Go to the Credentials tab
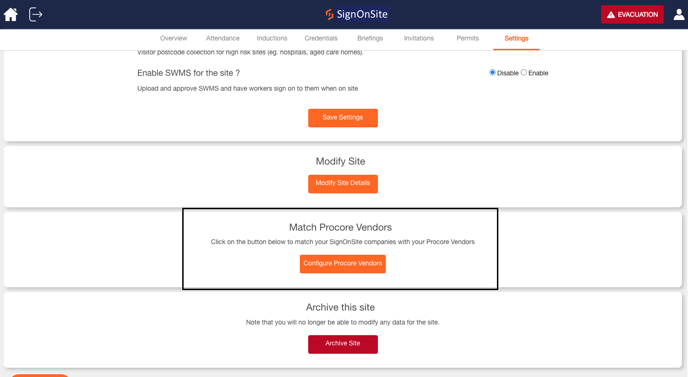The image size is (688, 377). (x=321, y=39)
